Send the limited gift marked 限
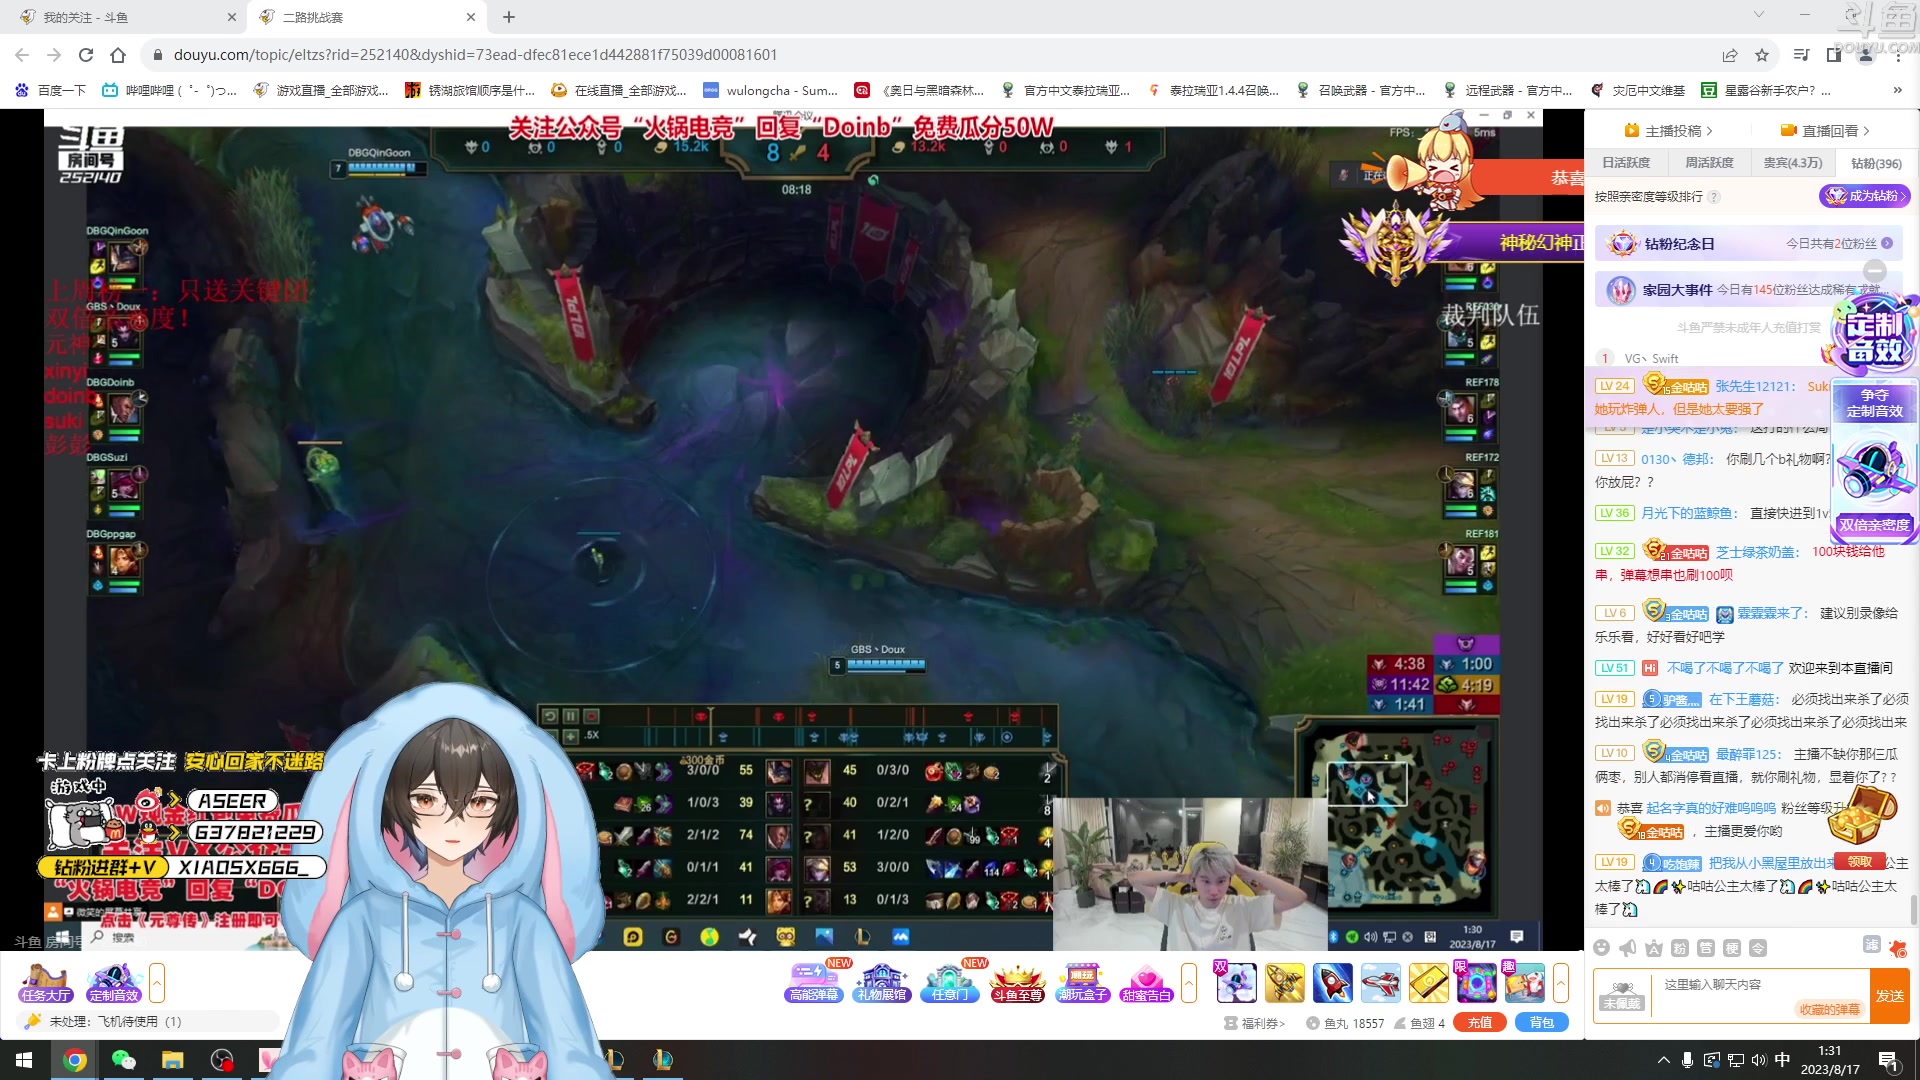Viewport: 1920px width, 1080px height. tap(1476, 983)
